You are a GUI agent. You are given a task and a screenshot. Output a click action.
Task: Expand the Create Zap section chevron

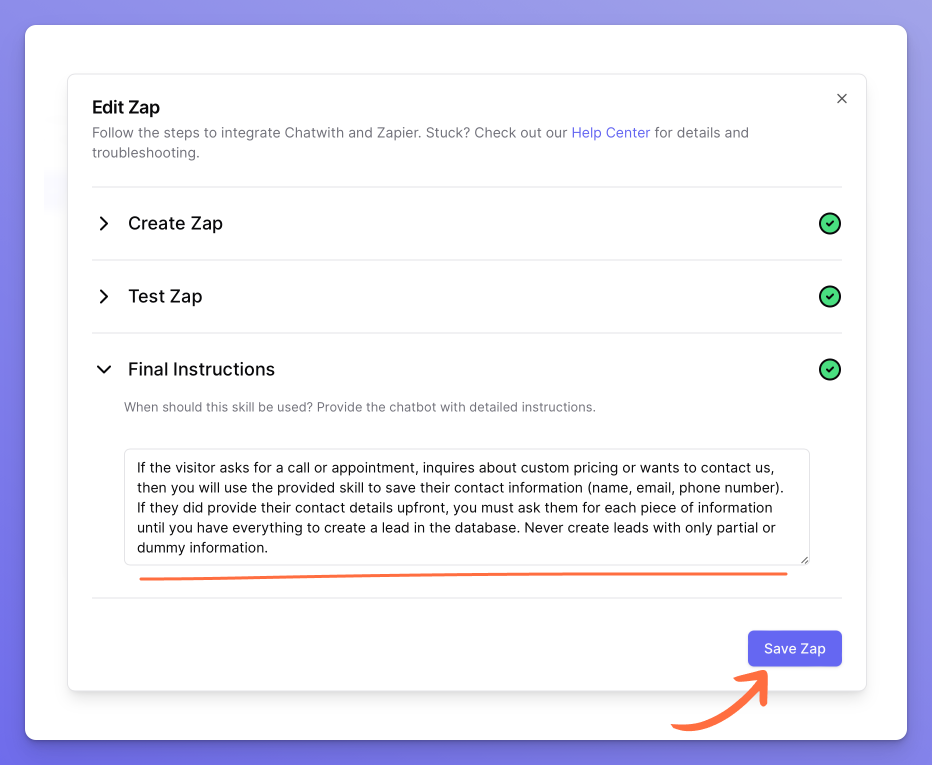104,224
